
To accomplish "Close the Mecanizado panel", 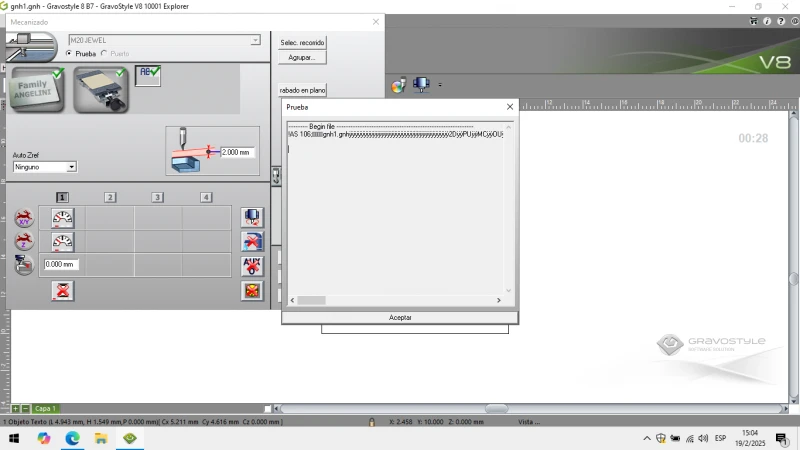I will pyautogui.click(x=376, y=22).
